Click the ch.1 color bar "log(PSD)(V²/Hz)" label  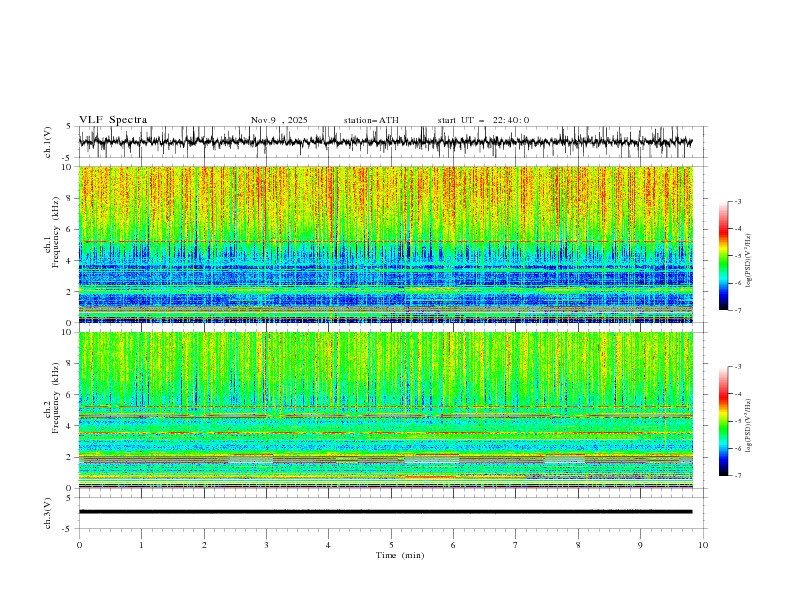coord(748,261)
